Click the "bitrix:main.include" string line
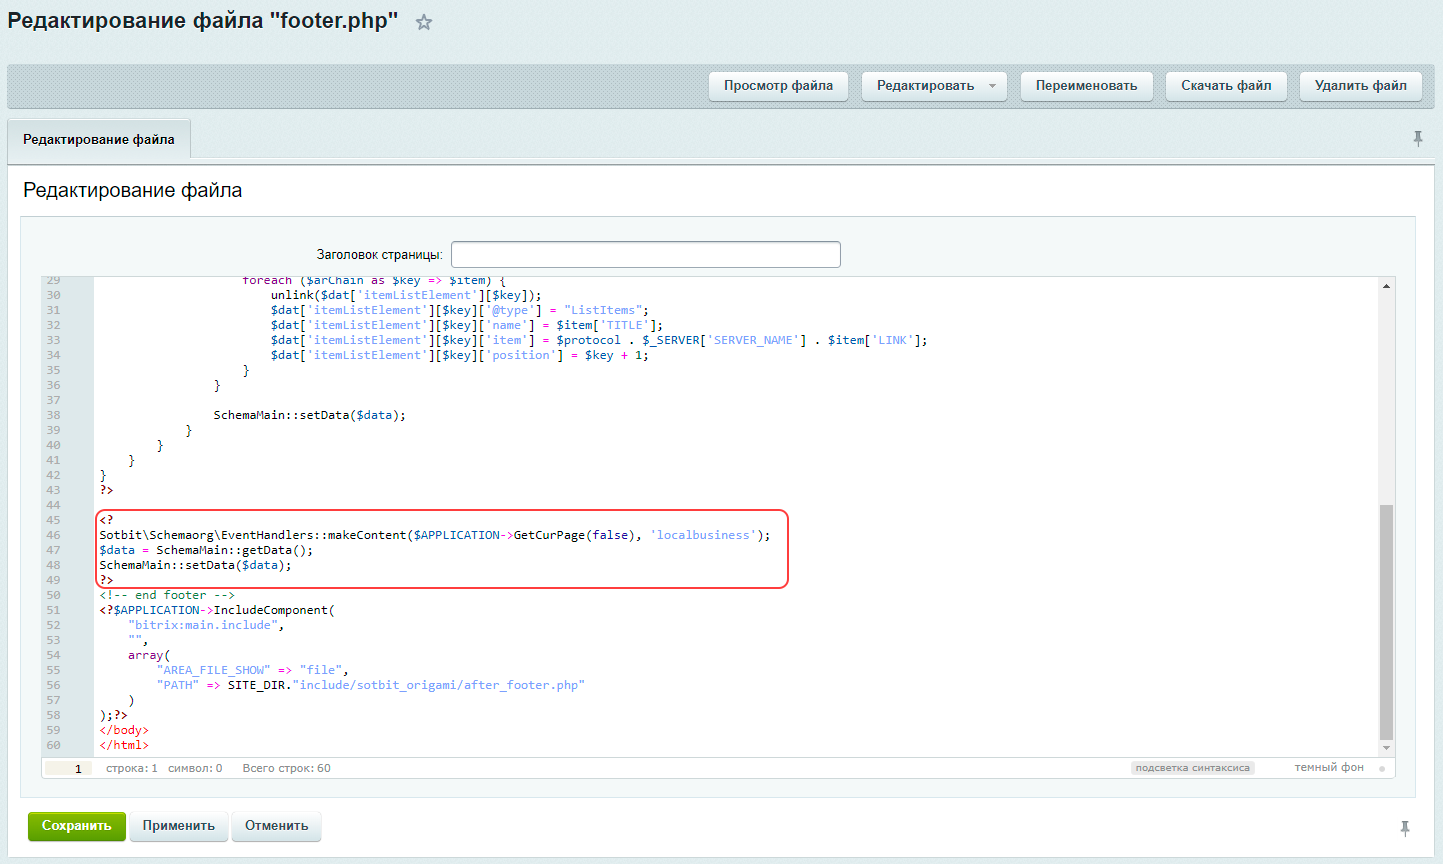This screenshot has height=864, width=1443. point(206,625)
